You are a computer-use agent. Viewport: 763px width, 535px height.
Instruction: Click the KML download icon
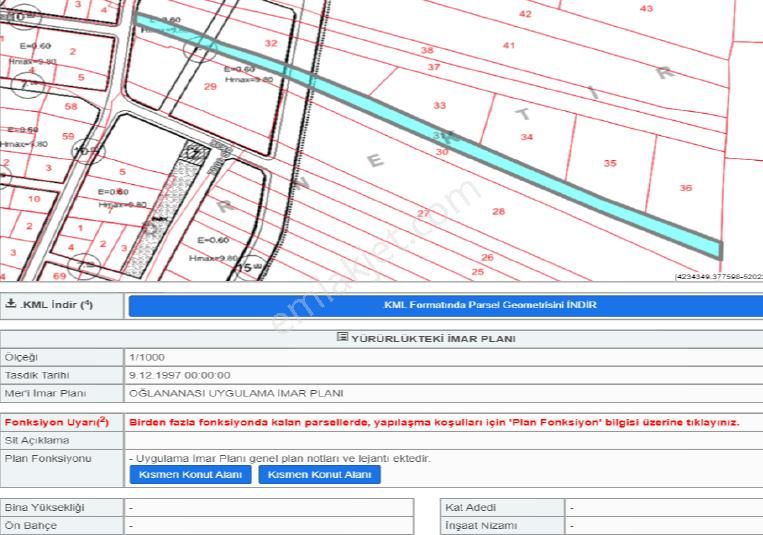click(x=10, y=303)
